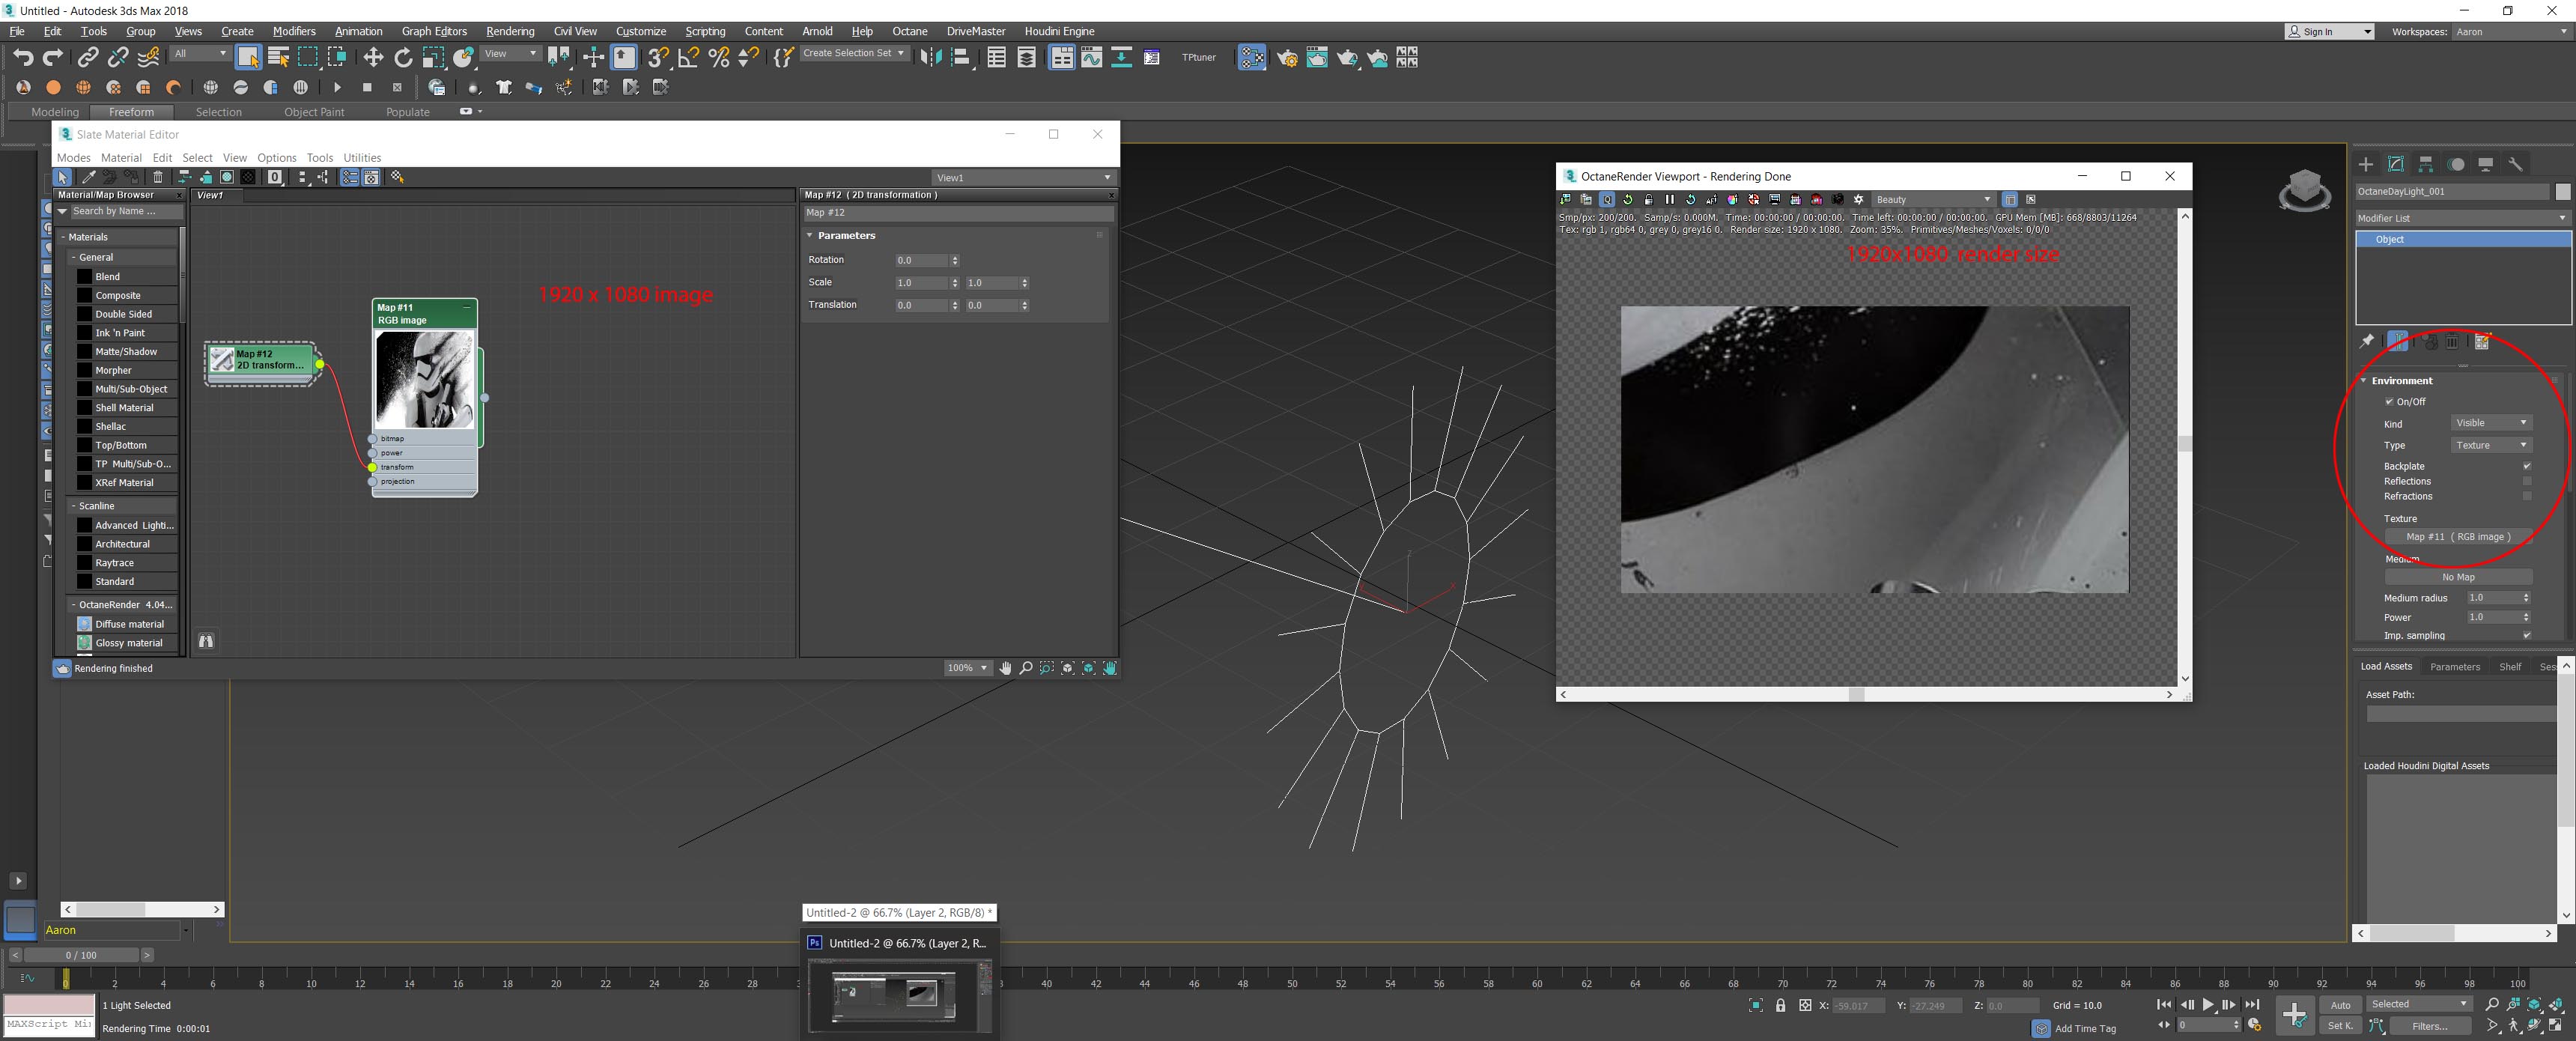Uncheck the Backplate checkbox
Image resolution: width=2576 pixels, height=1041 pixels.
tap(2526, 466)
